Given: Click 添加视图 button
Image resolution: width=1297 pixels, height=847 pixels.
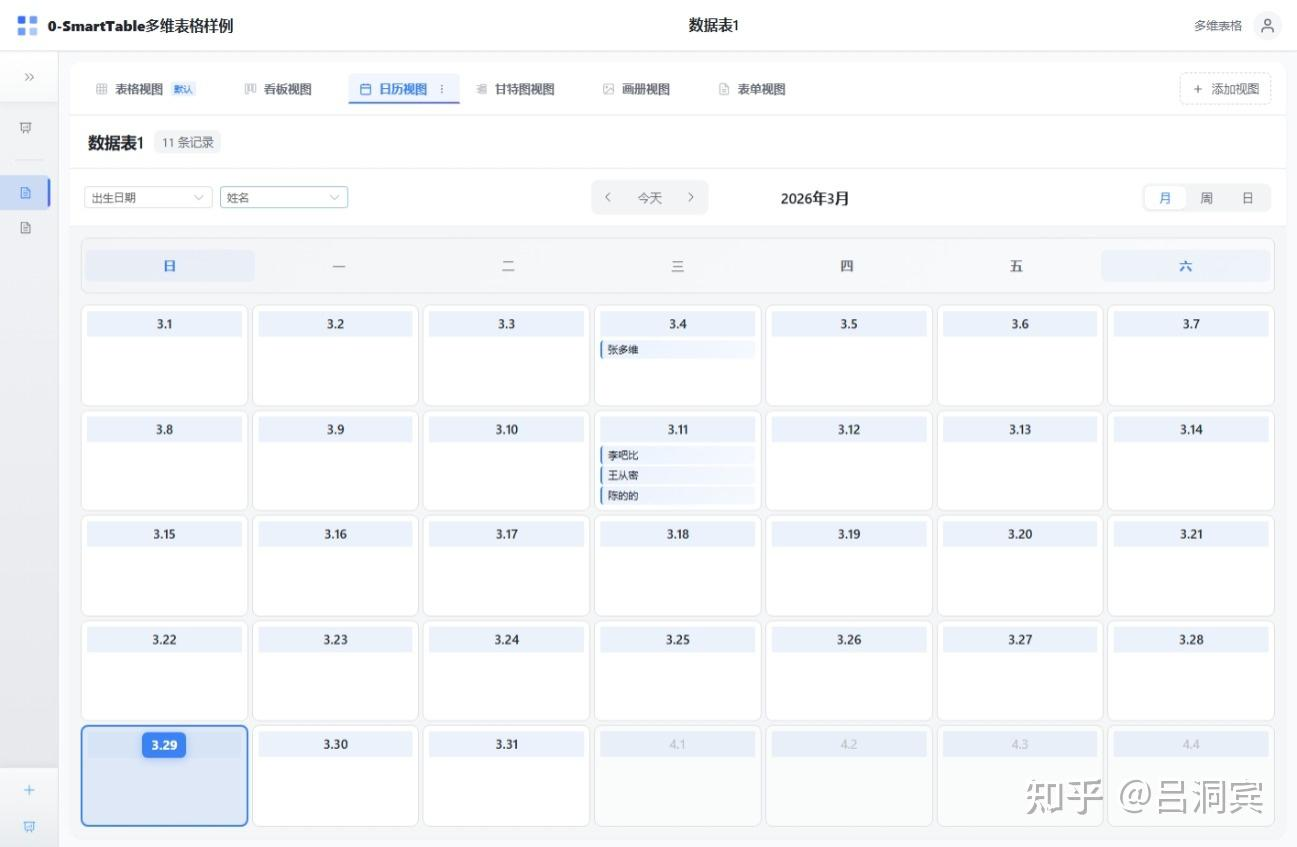Looking at the screenshot, I should point(1226,89).
